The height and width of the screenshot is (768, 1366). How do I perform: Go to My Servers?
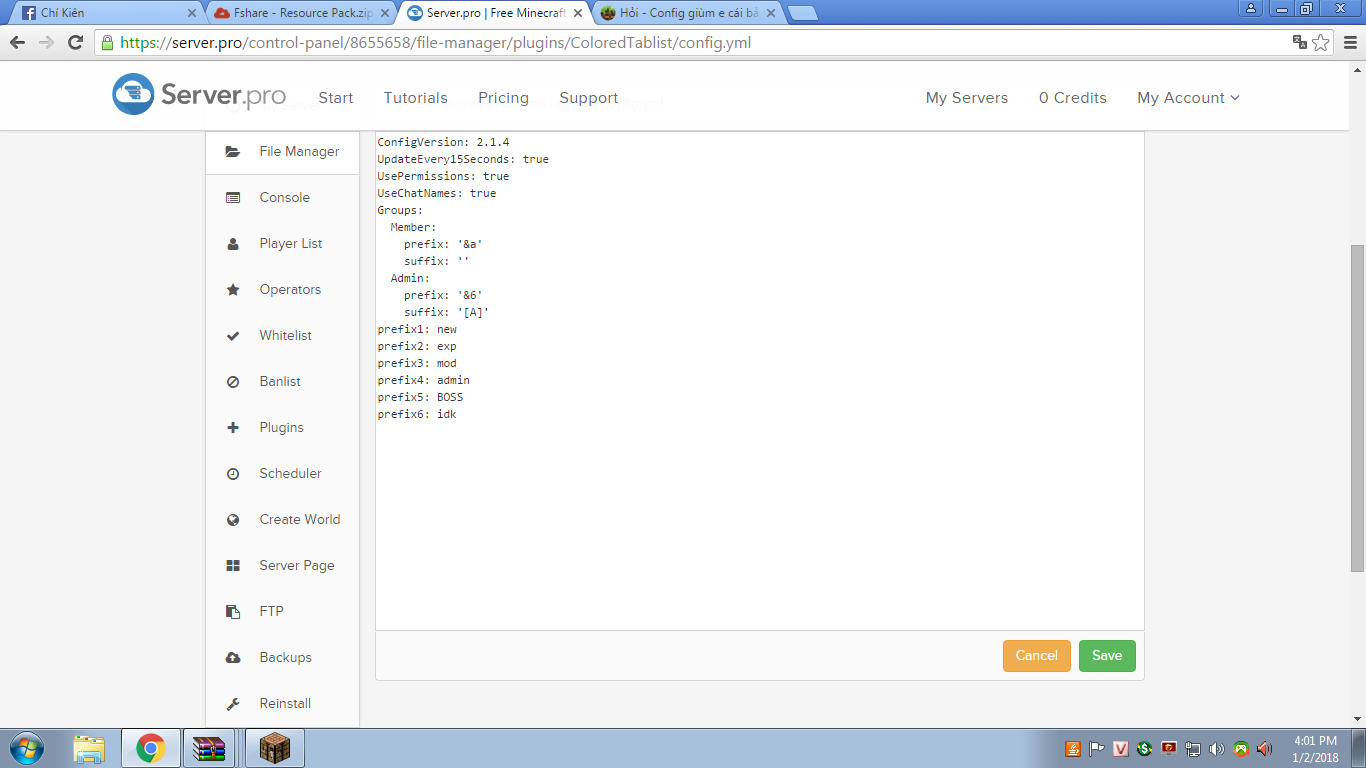(967, 98)
